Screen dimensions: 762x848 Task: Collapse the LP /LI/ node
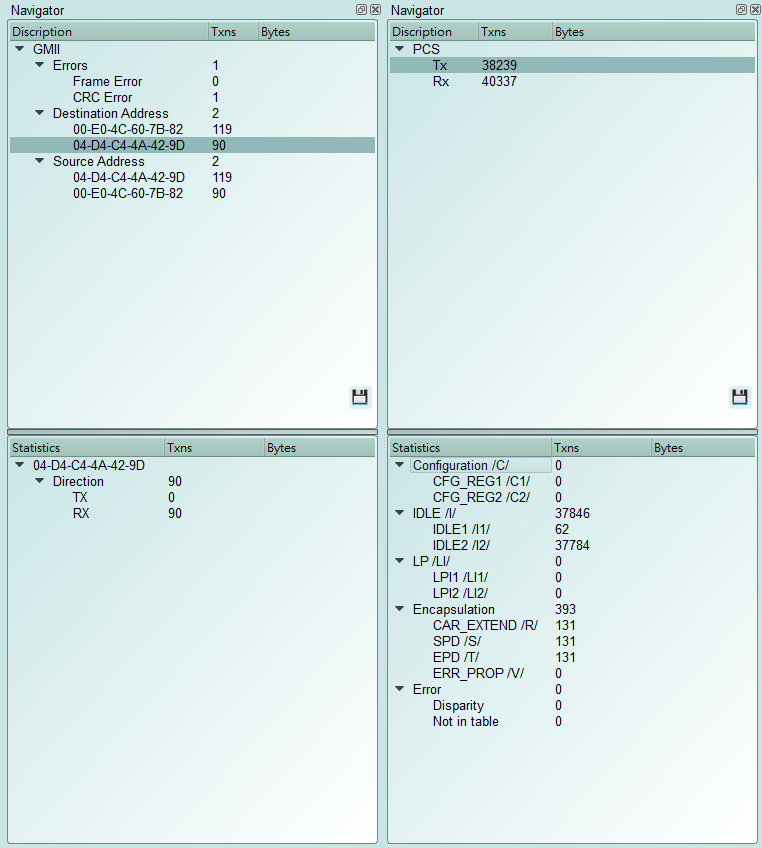[400, 561]
